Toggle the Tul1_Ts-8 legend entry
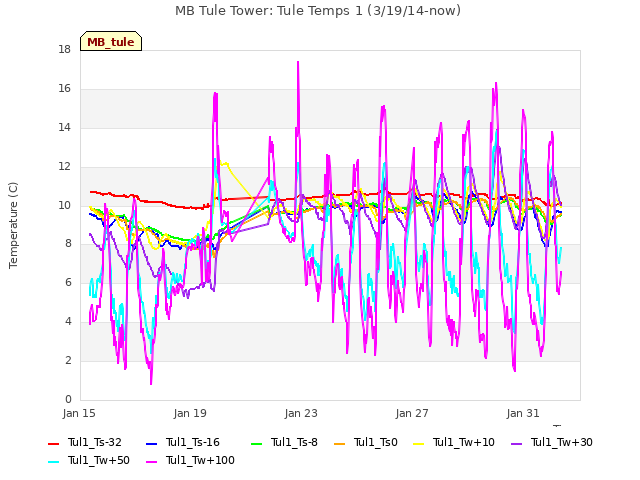Screen dimensions: 640x480 (x=284, y=442)
